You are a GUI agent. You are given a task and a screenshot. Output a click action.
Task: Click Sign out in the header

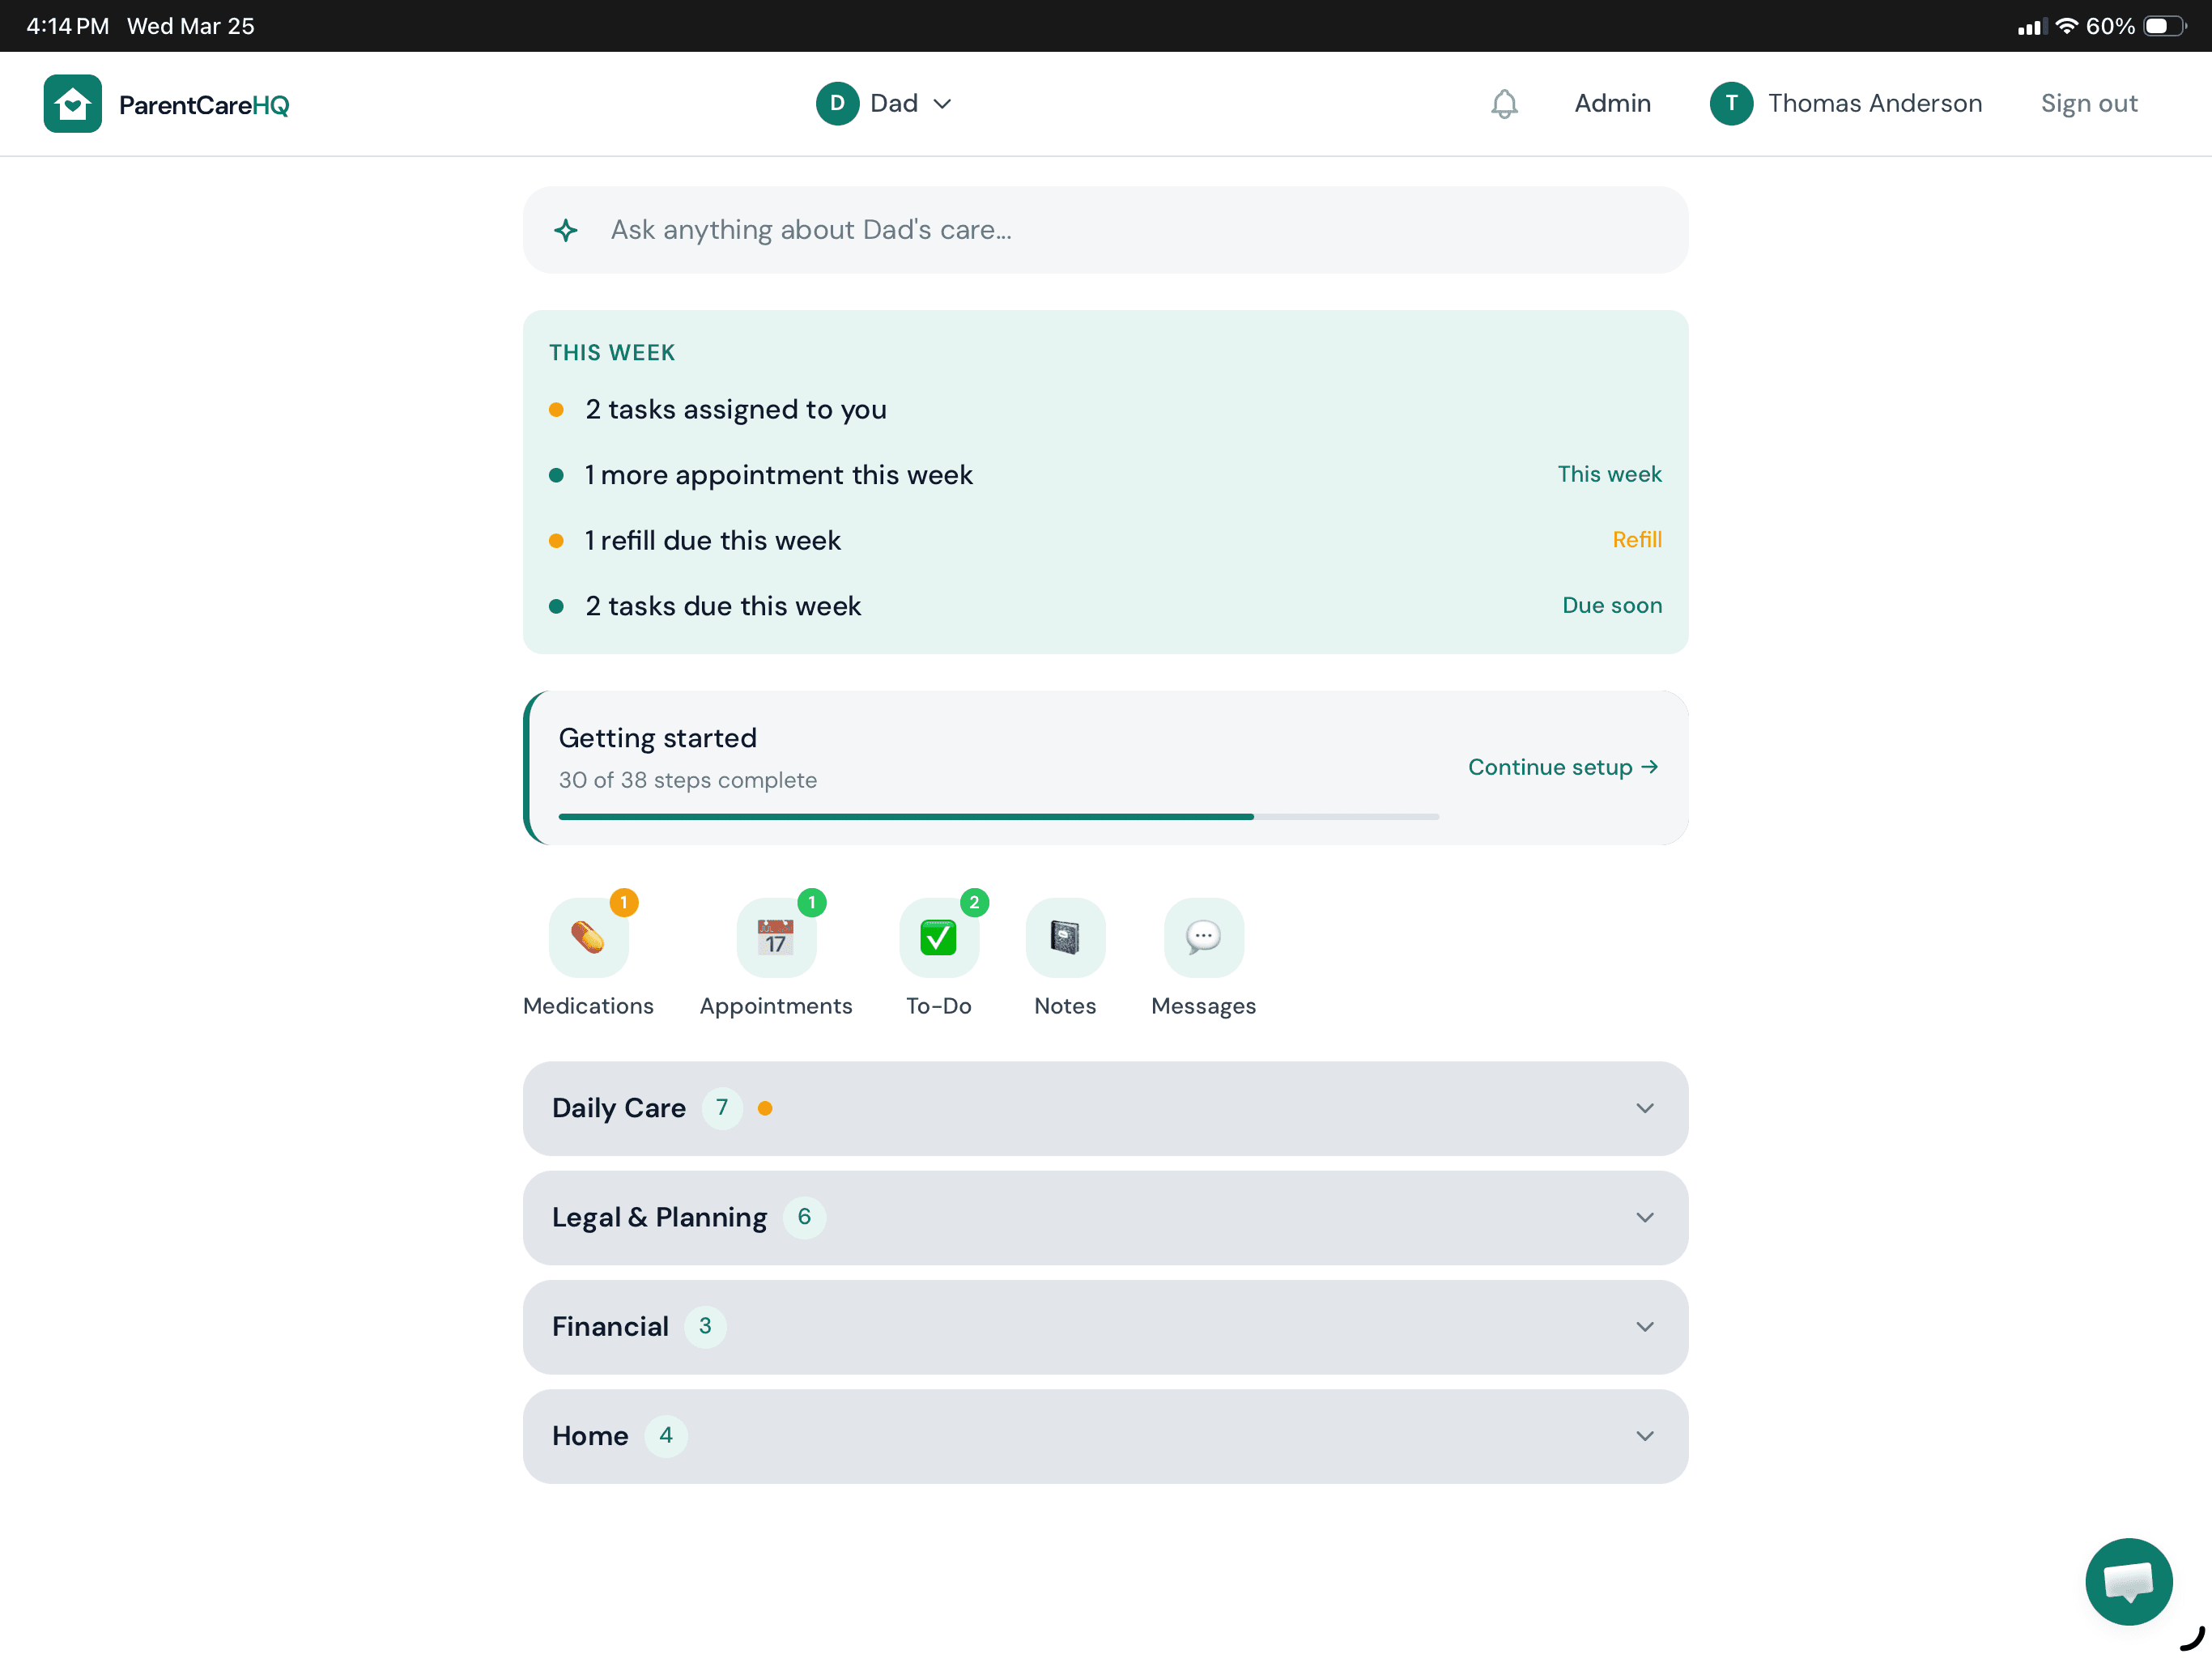(2088, 104)
